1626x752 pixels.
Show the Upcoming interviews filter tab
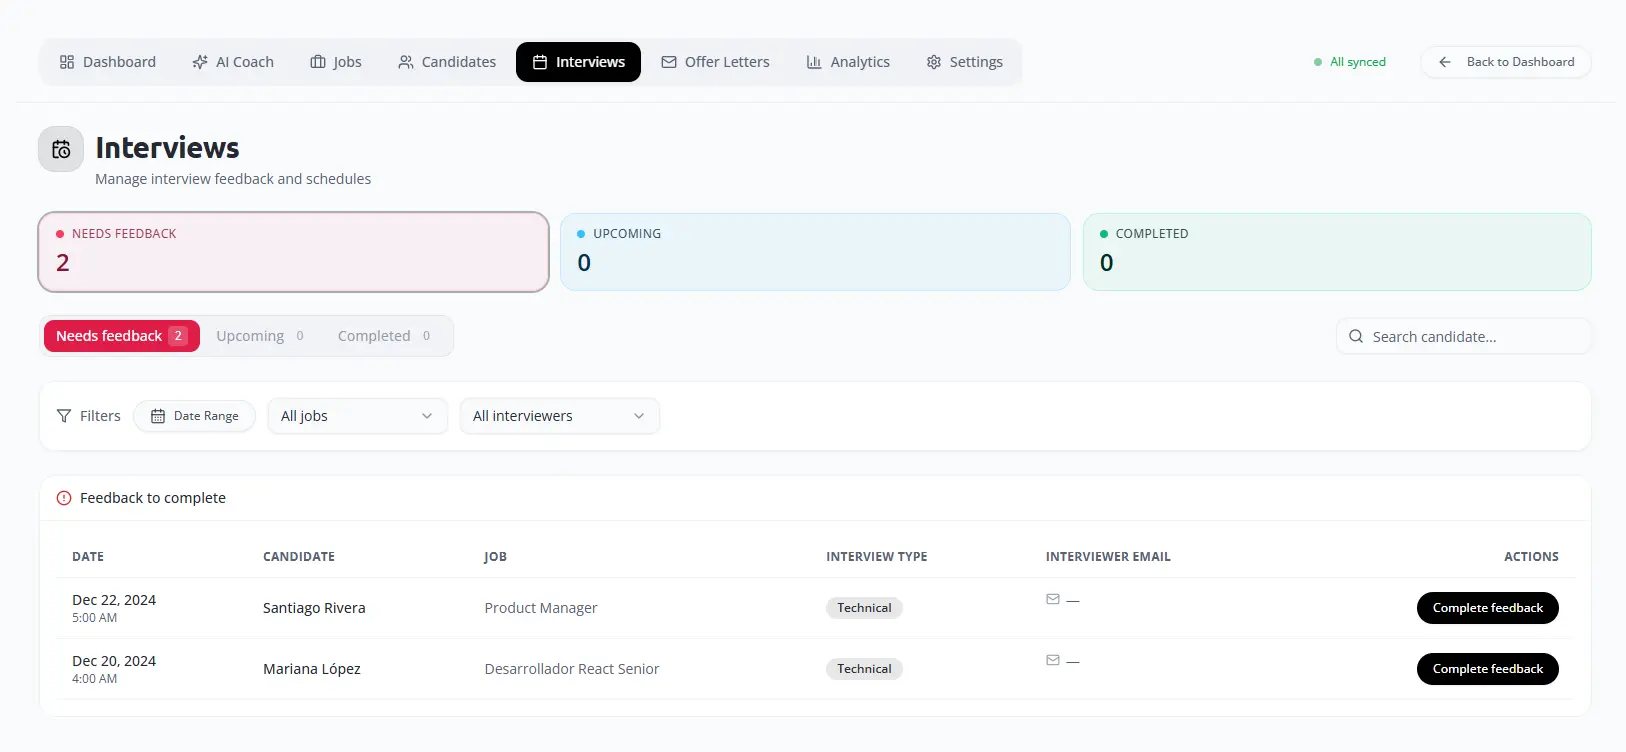click(260, 336)
